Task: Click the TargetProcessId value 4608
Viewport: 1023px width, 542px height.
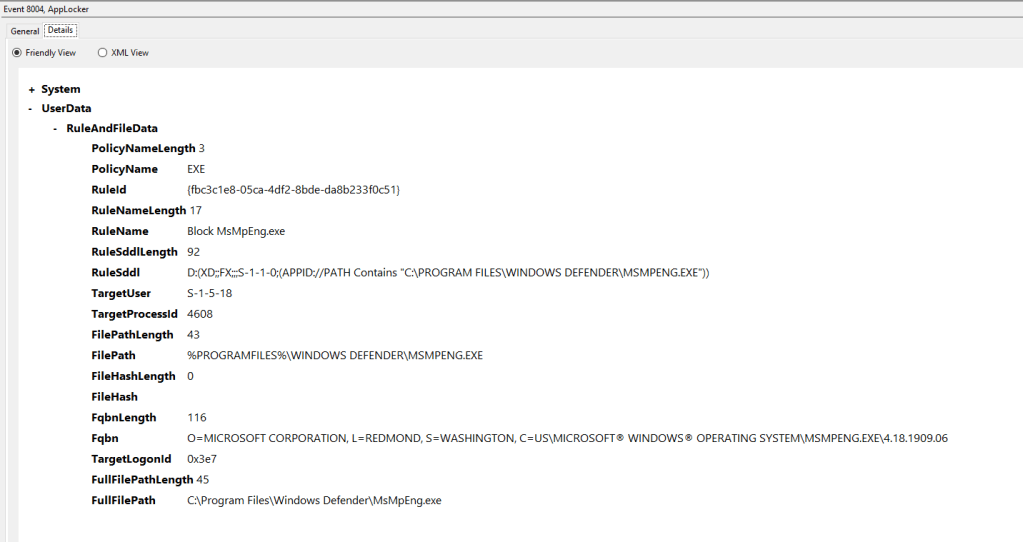Action: (199, 314)
